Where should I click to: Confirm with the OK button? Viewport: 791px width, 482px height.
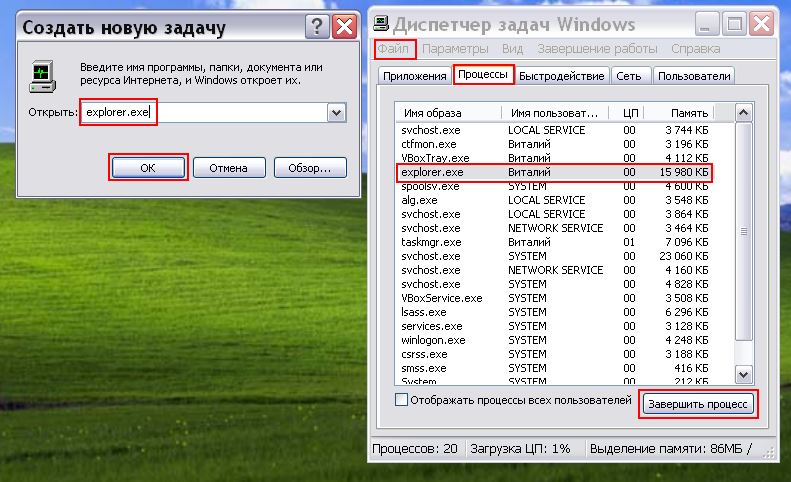tap(148, 168)
